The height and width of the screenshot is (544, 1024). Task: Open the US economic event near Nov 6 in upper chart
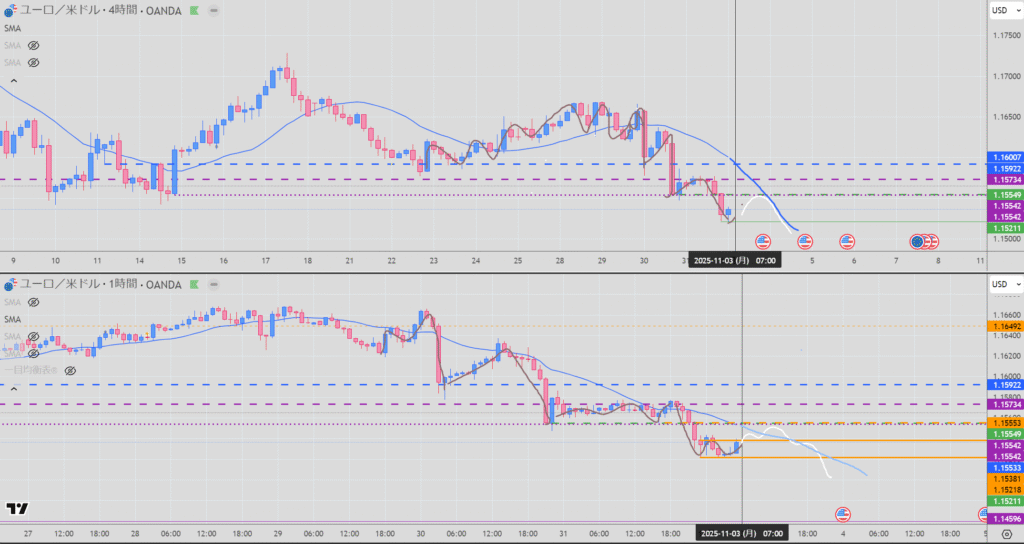click(847, 241)
